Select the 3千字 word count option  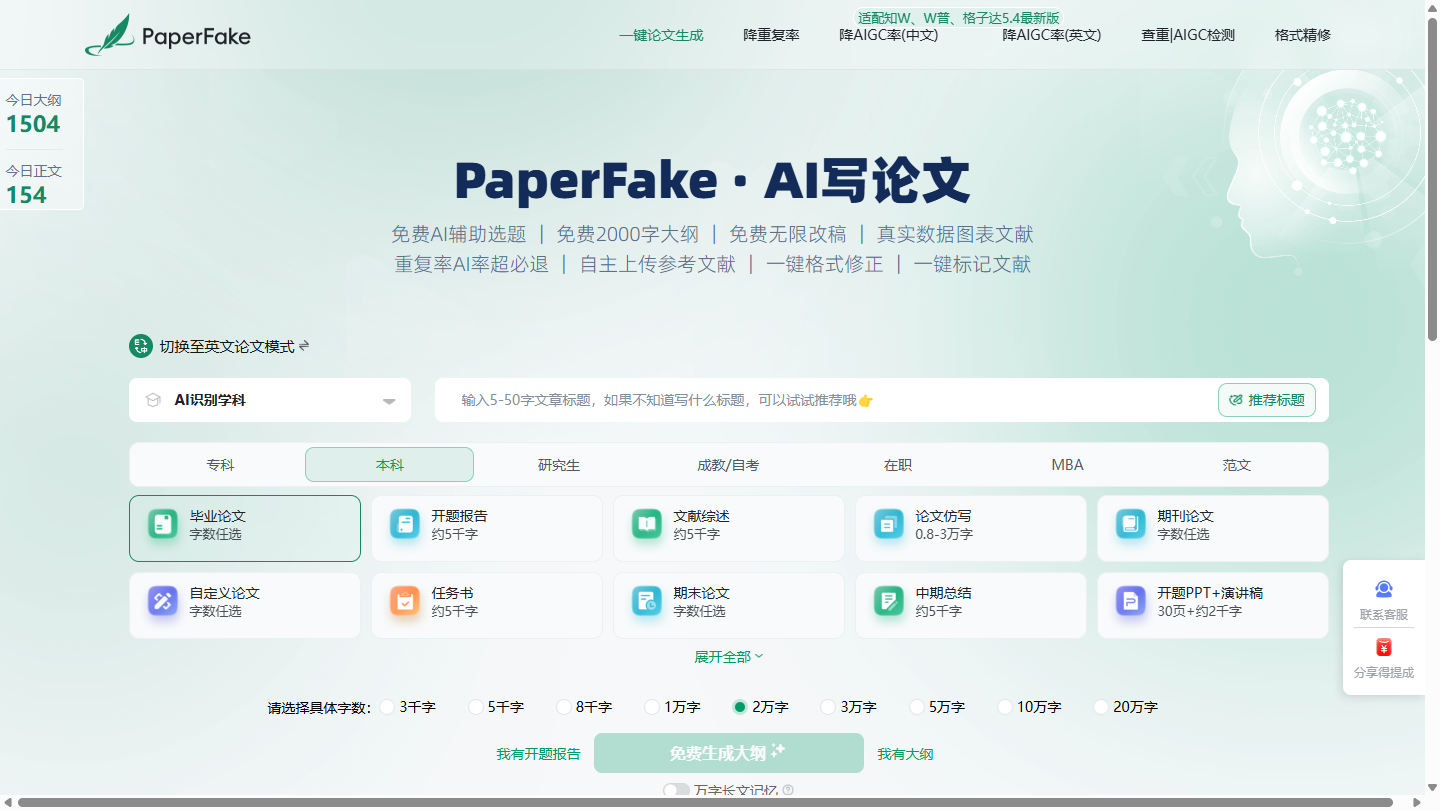coord(387,707)
